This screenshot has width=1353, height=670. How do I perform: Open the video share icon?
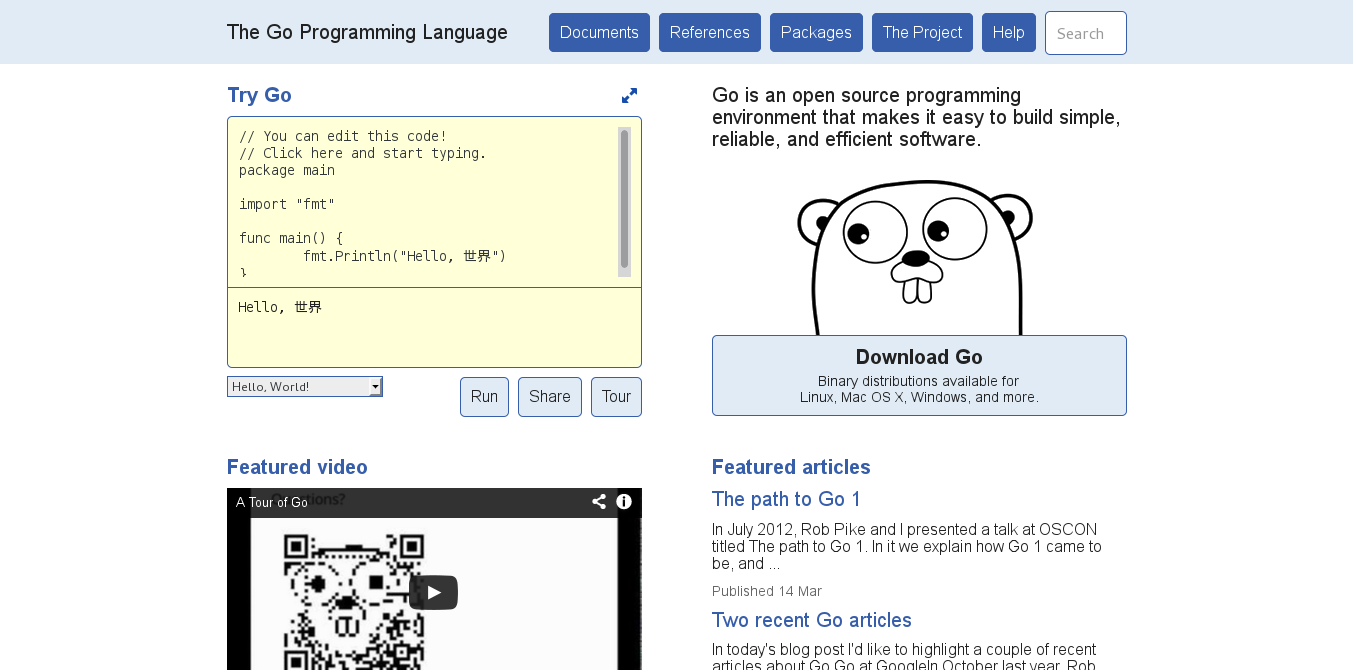pos(599,502)
